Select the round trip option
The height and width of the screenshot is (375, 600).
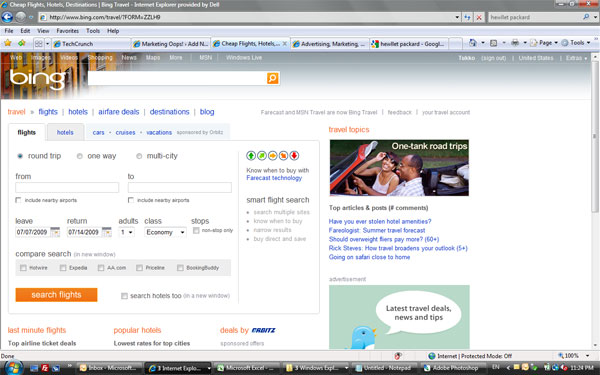(x=20, y=156)
